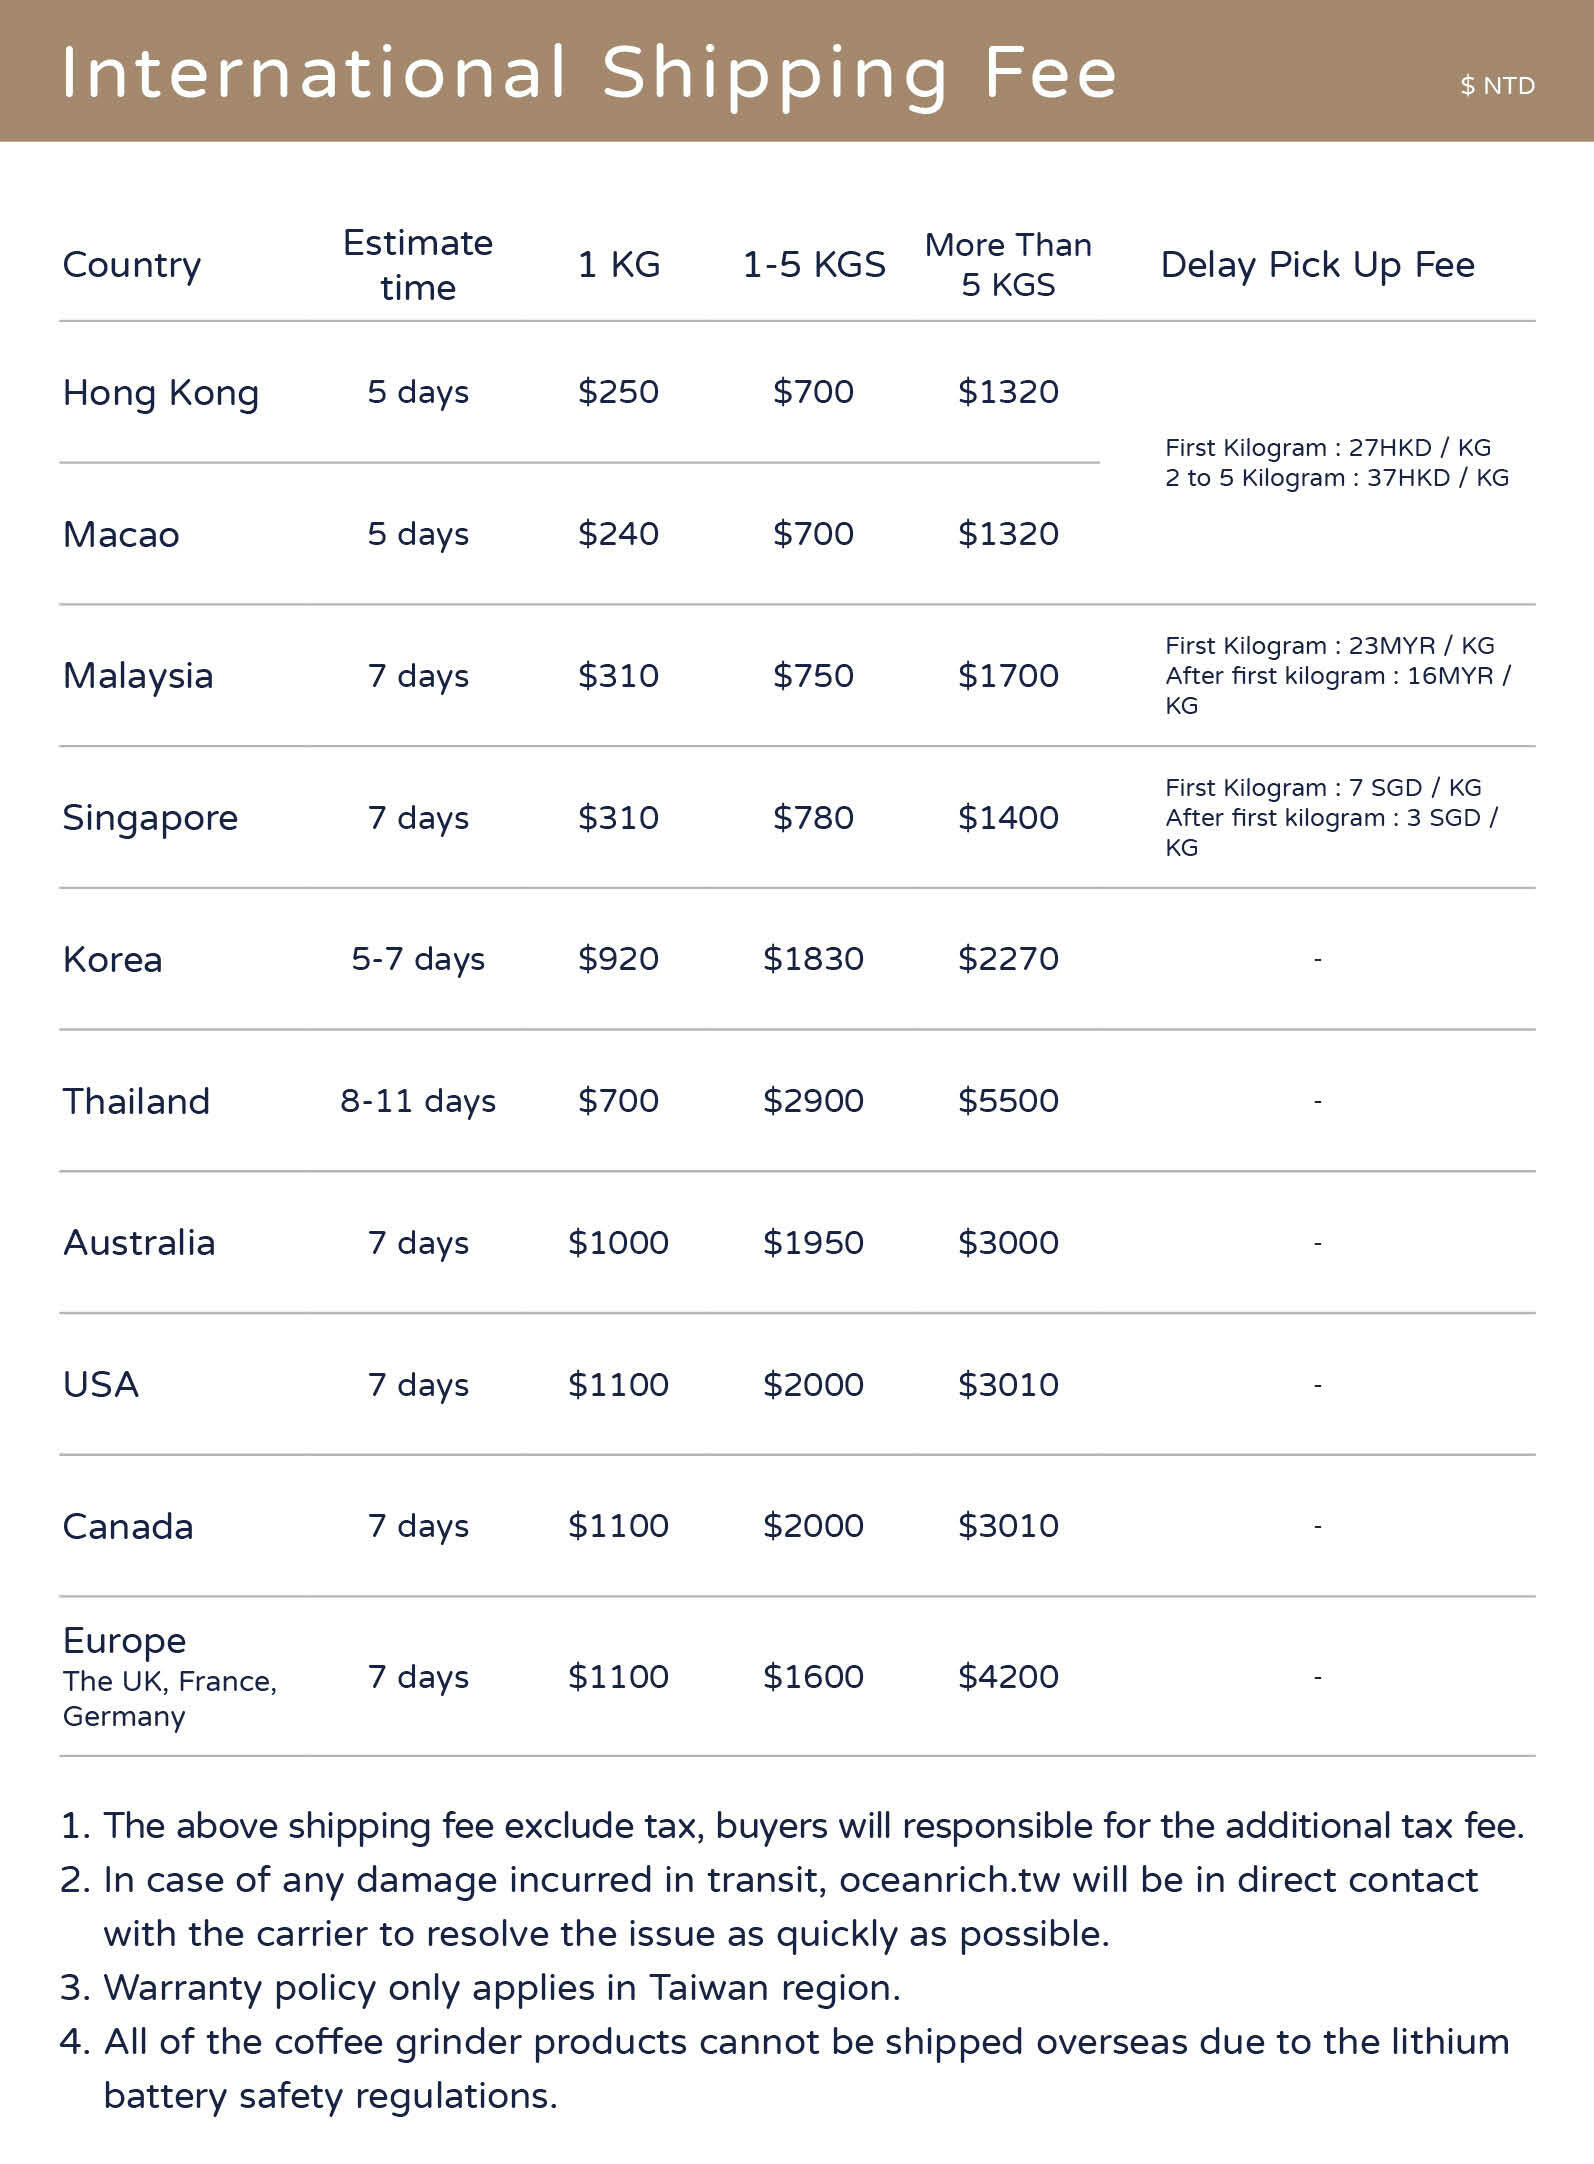Click the 7 SGD first kilogram fee
This screenshot has height=2164, width=1594.
(1322, 788)
